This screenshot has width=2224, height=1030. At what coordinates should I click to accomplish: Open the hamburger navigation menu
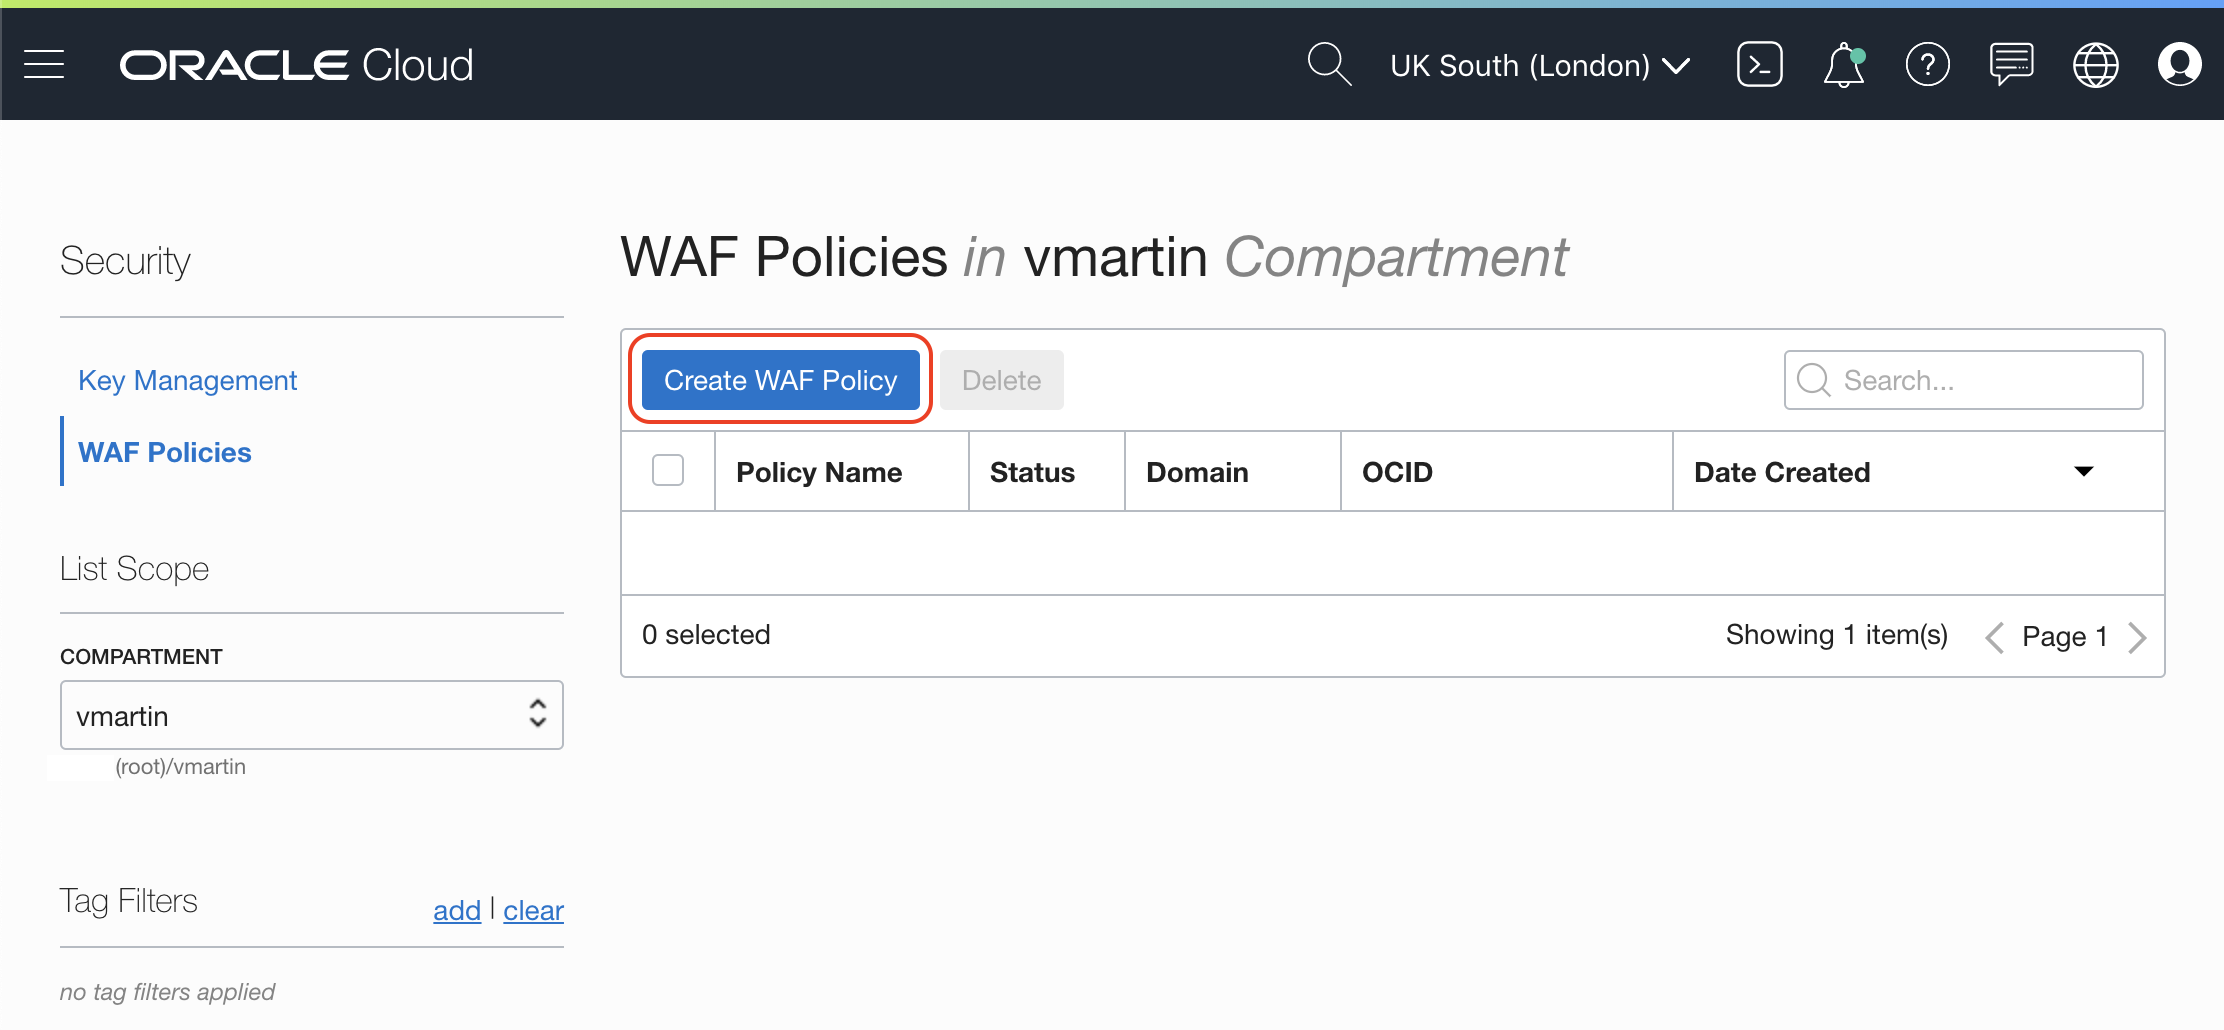pyautogui.click(x=44, y=65)
